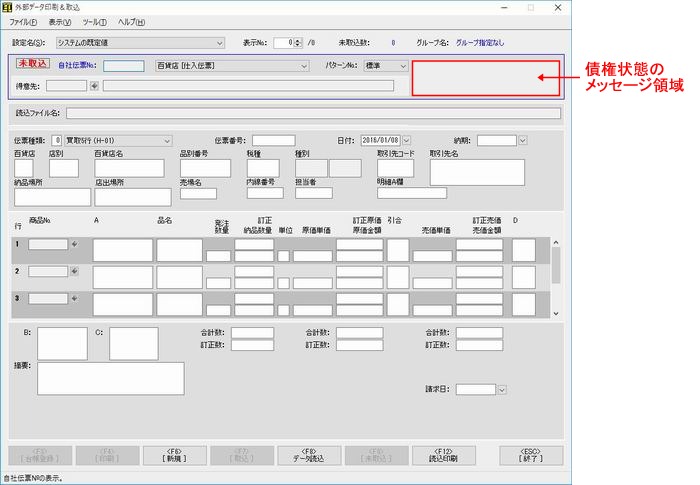Click the 伝票番号 input field
This screenshot has width=700, height=485.
click(x=273, y=141)
